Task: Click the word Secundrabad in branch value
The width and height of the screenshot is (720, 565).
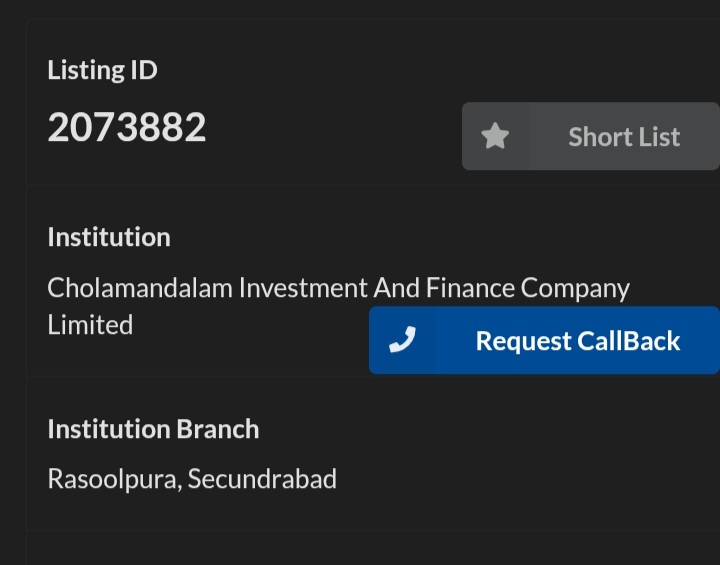Action: click(262, 479)
